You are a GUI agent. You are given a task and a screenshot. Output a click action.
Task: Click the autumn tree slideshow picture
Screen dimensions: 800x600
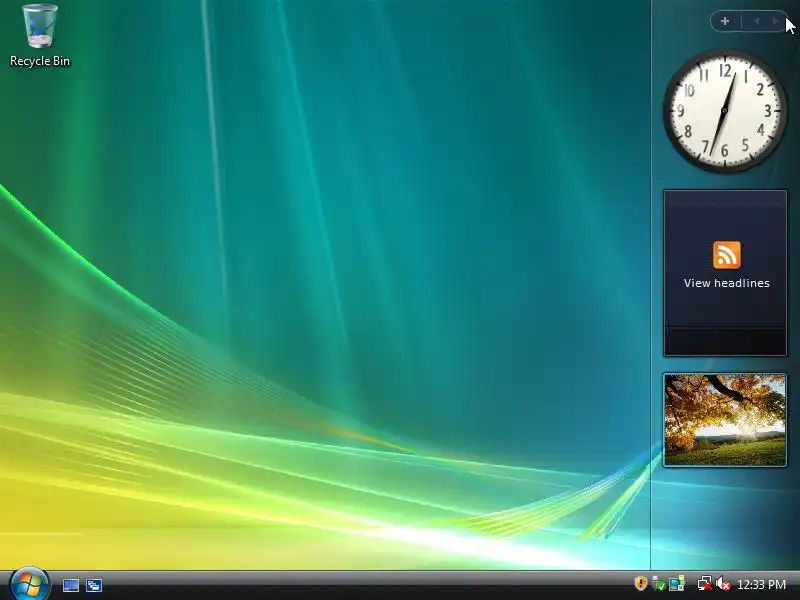coord(724,420)
